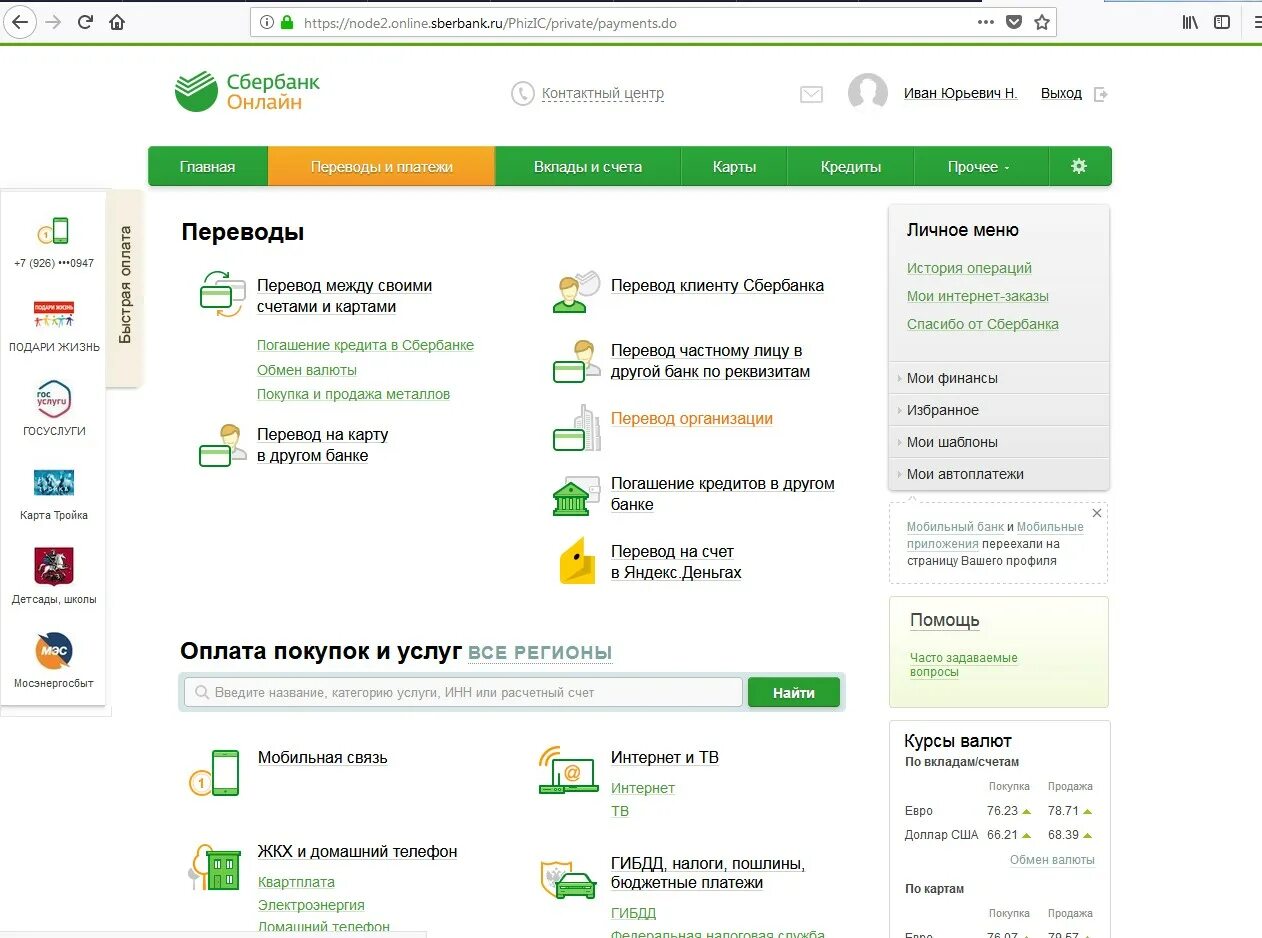Expand the Мои финансы section
The image size is (1262, 938).
(954, 377)
